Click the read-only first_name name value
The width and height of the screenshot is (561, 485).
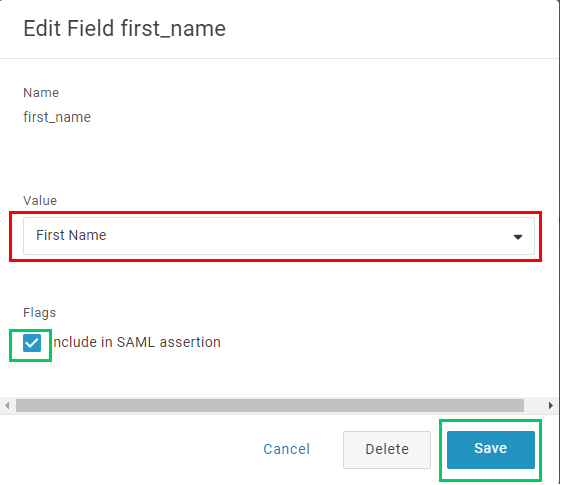[x=57, y=117]
